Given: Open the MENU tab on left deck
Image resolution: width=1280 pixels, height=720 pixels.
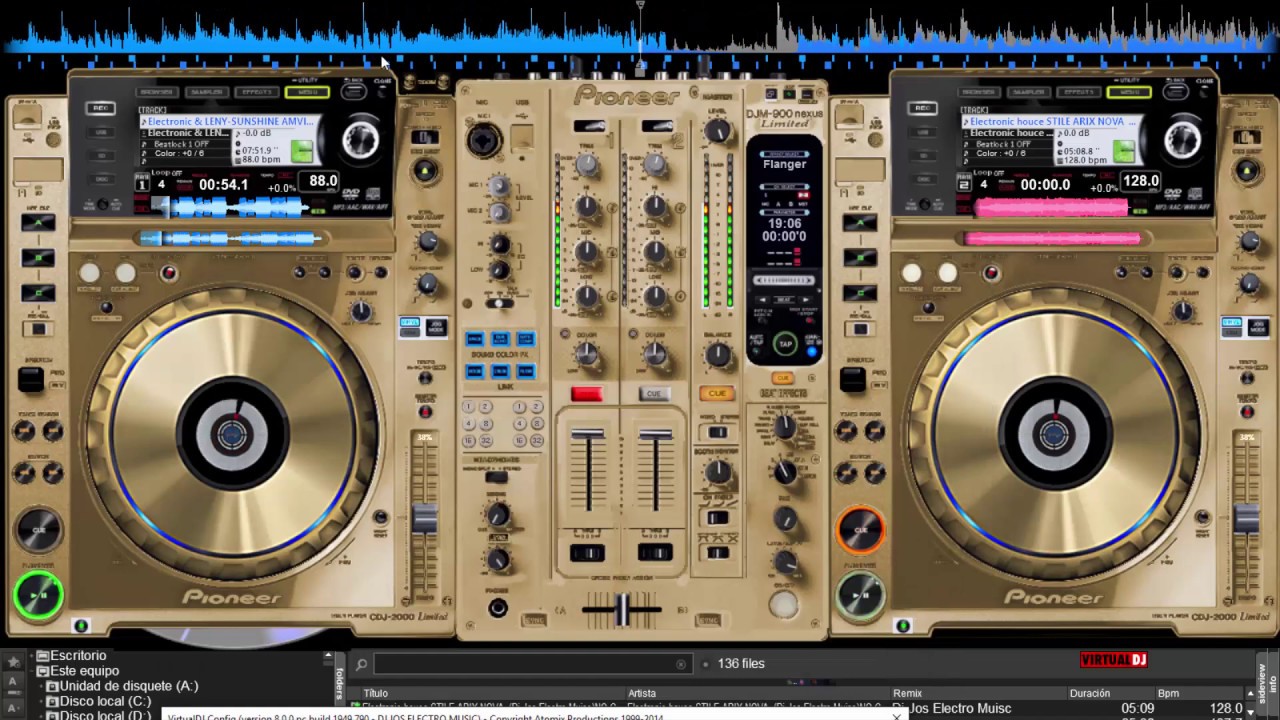Looking at the screenshot, I should pyautogui.click(x=307, y=92).
